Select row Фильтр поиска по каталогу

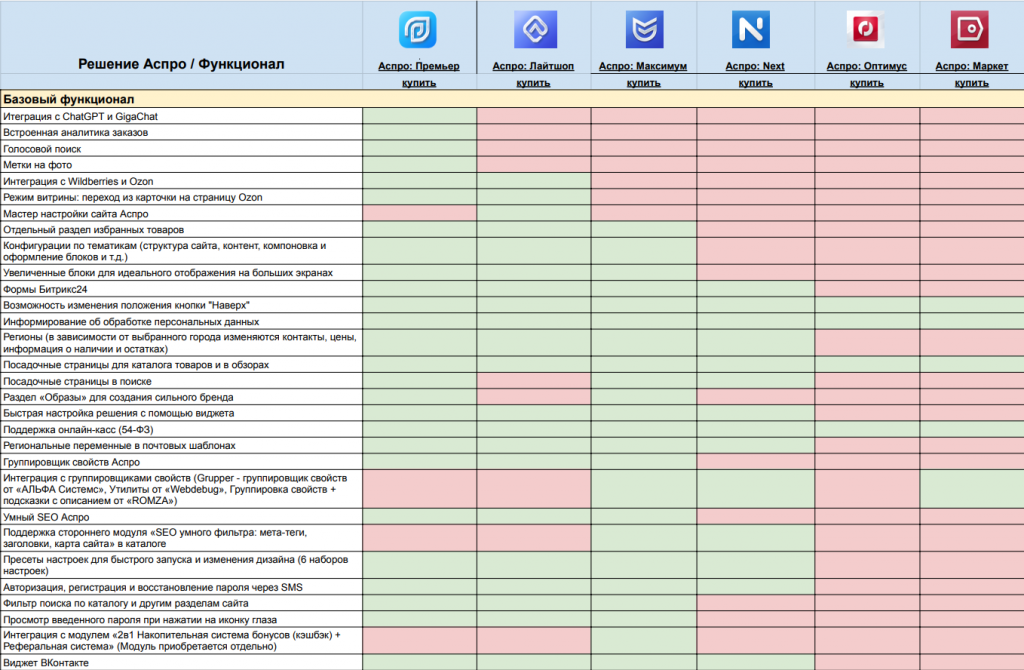click(182, 603)
